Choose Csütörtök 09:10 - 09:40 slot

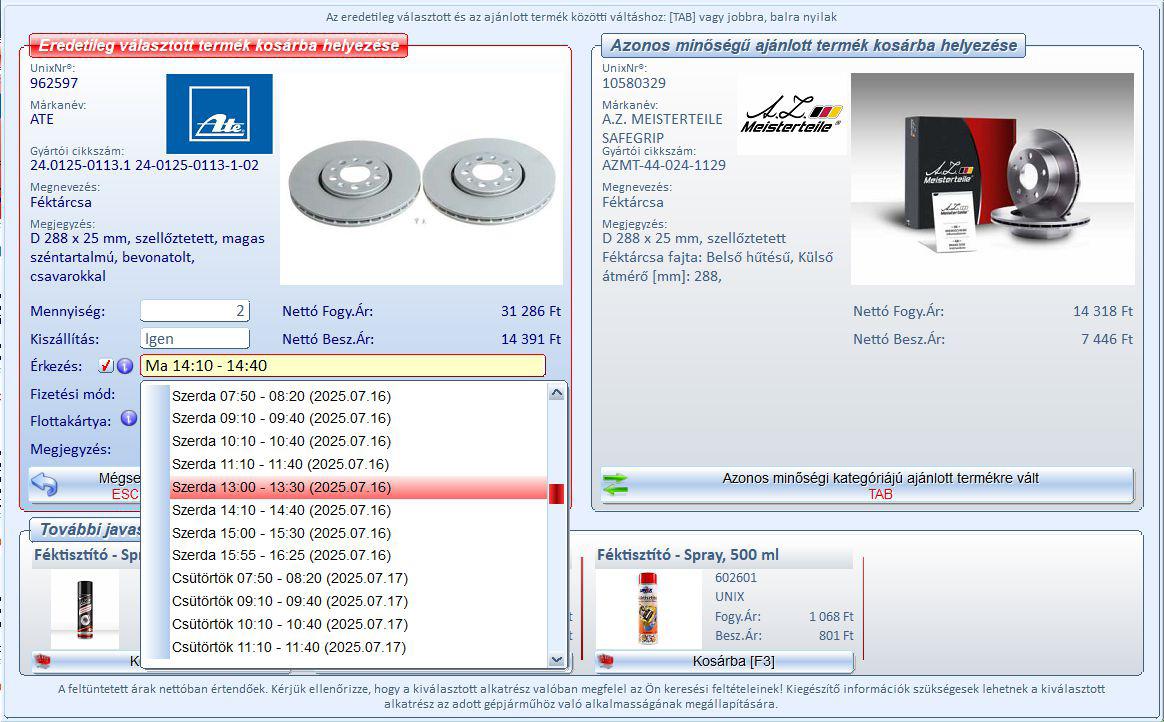point(359,602)
